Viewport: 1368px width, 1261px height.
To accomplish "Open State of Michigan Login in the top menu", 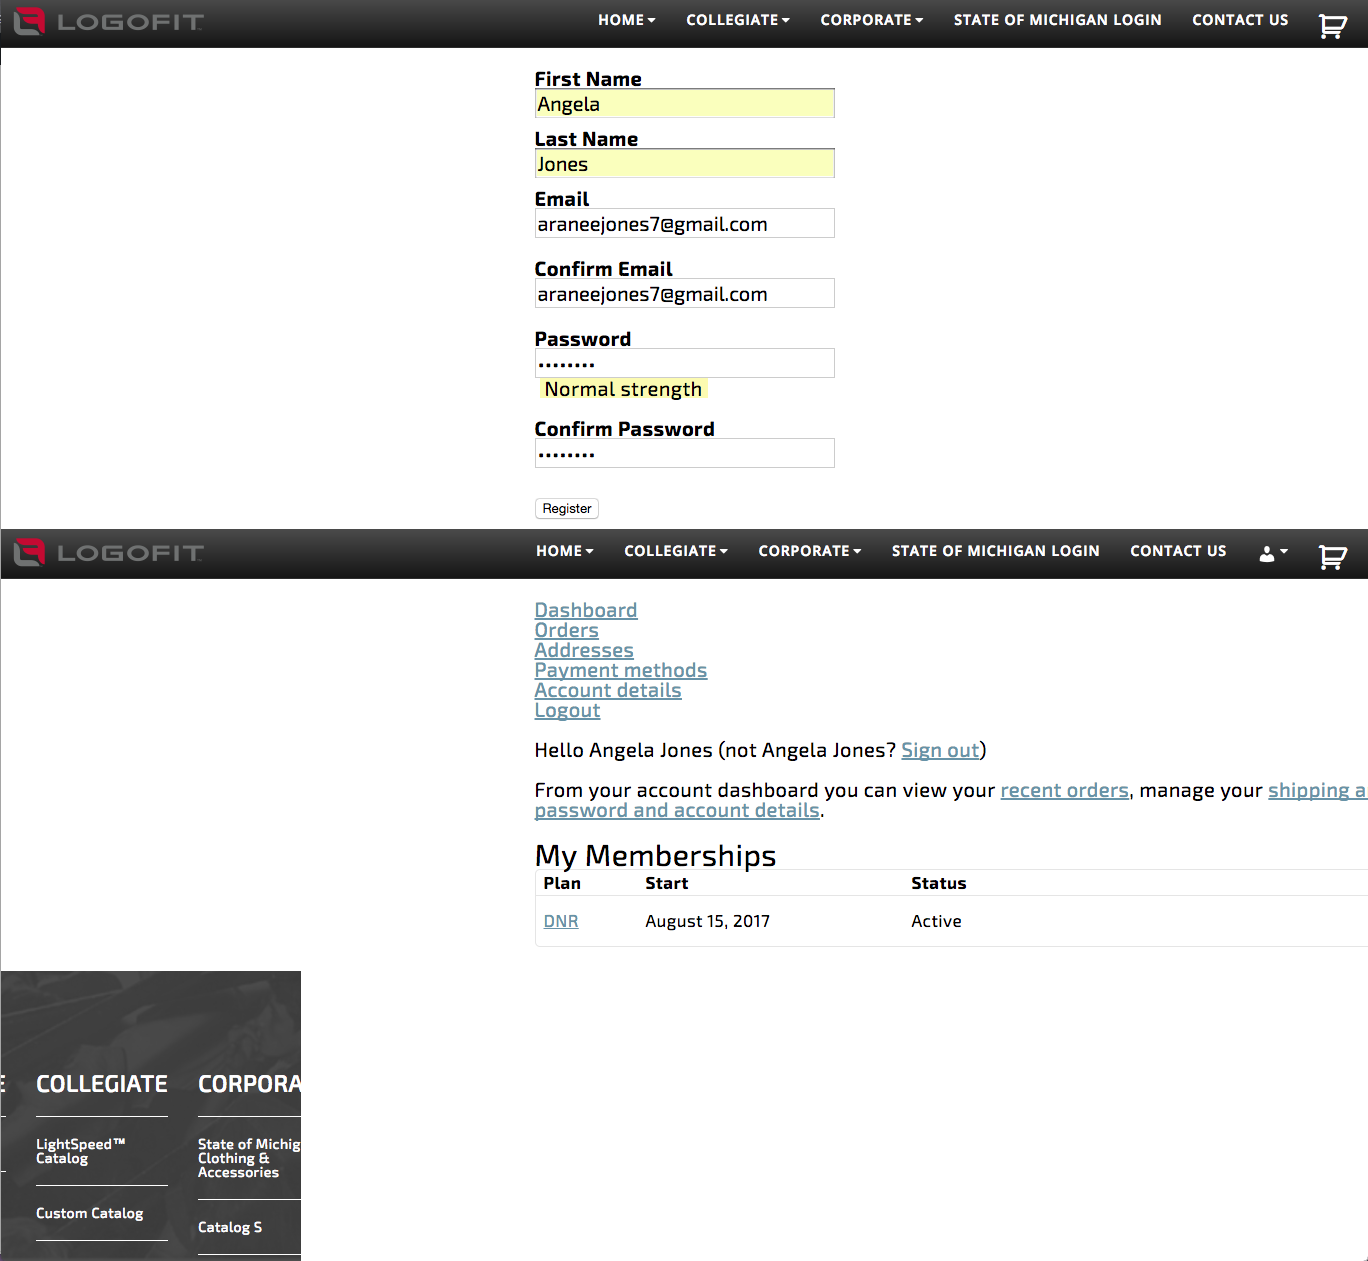I will pos(1057,20).
